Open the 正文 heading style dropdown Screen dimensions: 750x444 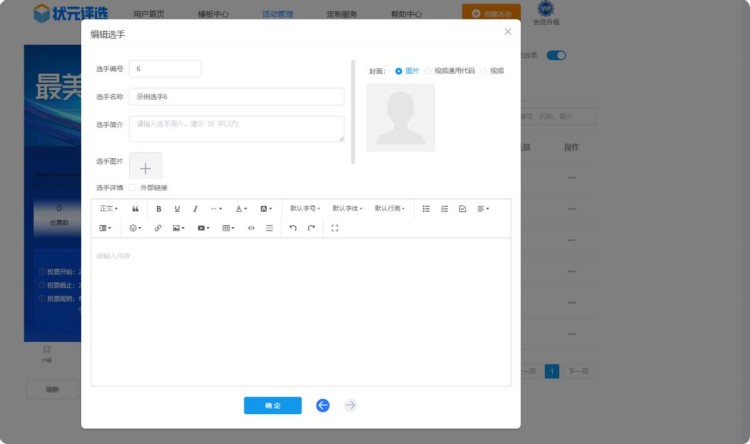point(108,209)
